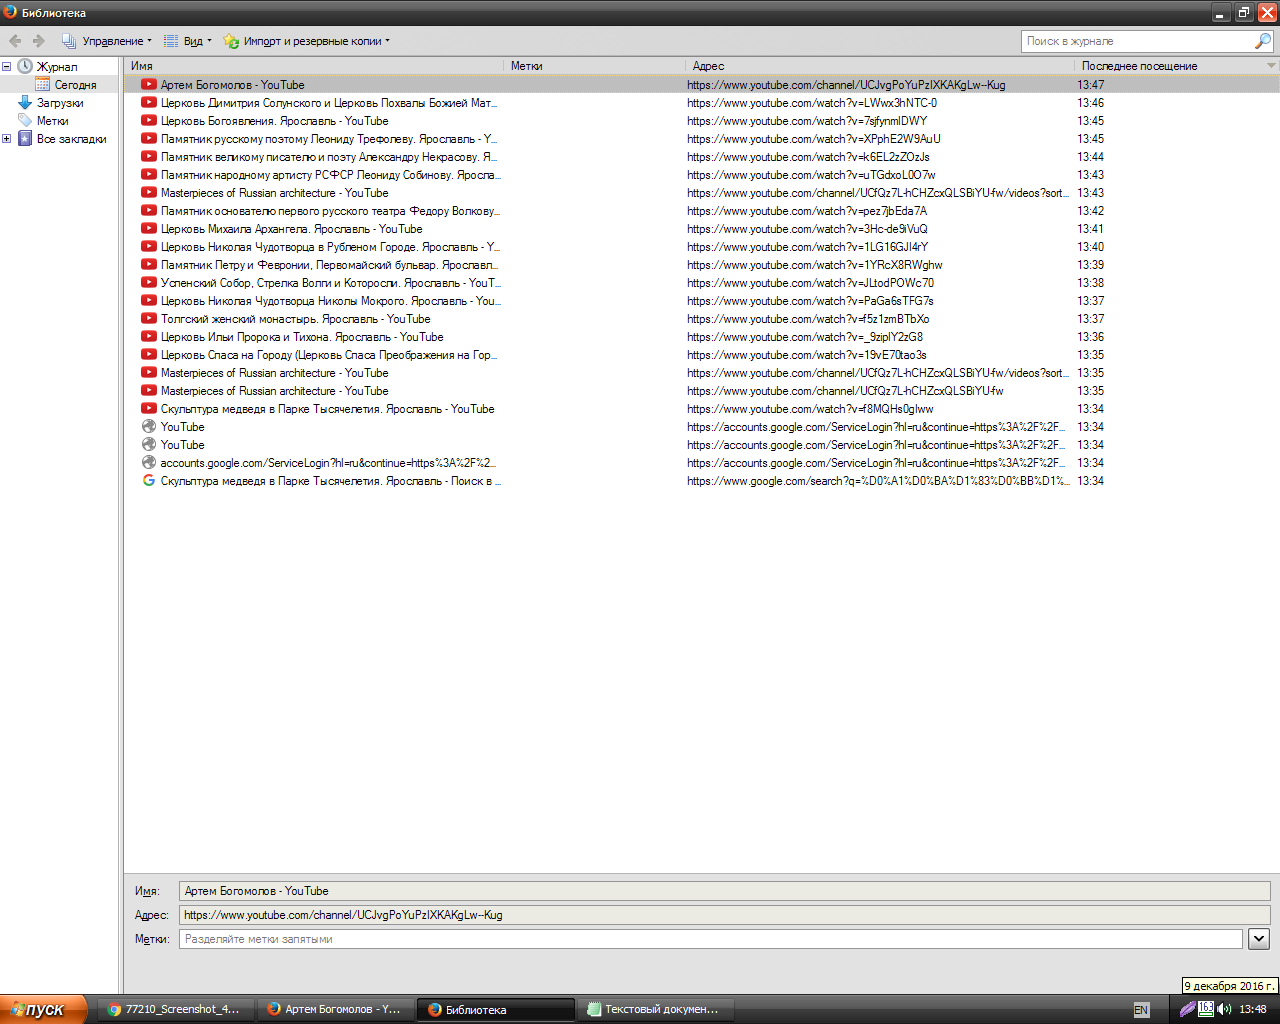Click the Метки tags input field
This screenshot has width=1280, height=1024.
click(711, 939)
